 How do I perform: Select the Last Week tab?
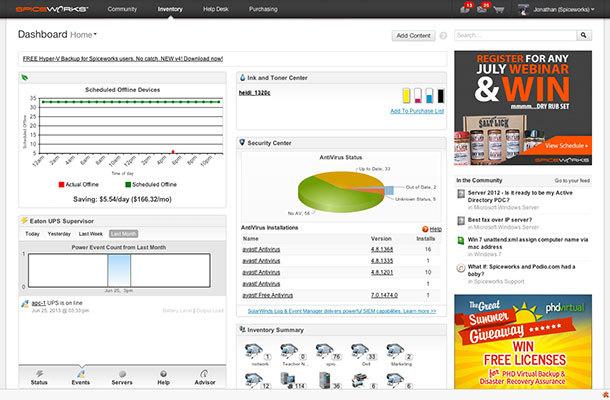(91, 234)
